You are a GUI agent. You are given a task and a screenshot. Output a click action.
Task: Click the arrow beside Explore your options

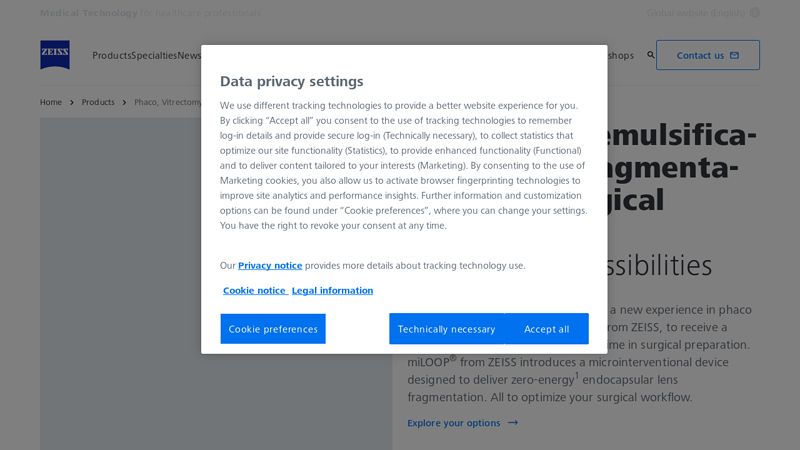tap(513, 423)
